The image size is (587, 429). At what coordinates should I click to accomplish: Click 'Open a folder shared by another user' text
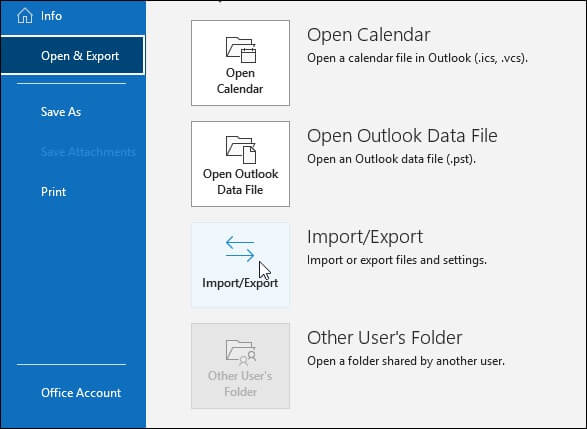(x=406, y=361)
